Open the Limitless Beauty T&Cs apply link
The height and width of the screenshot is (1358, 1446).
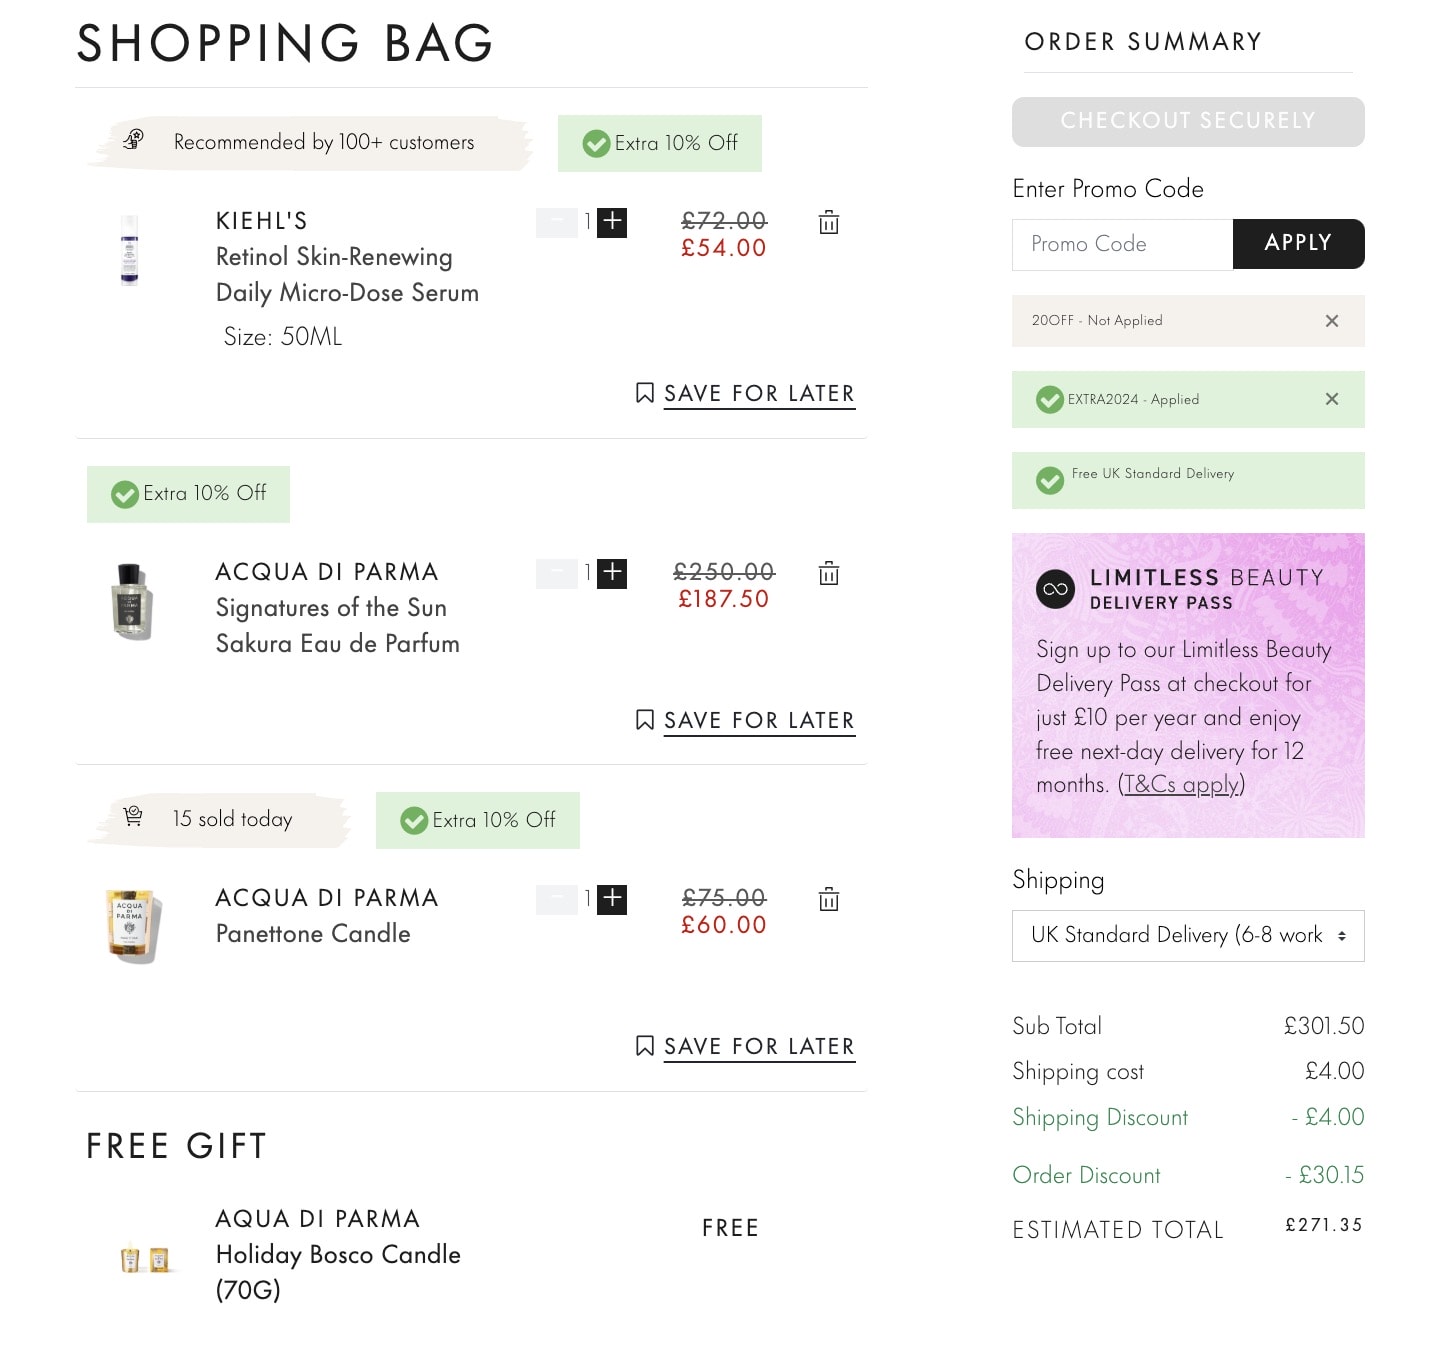1181,785
